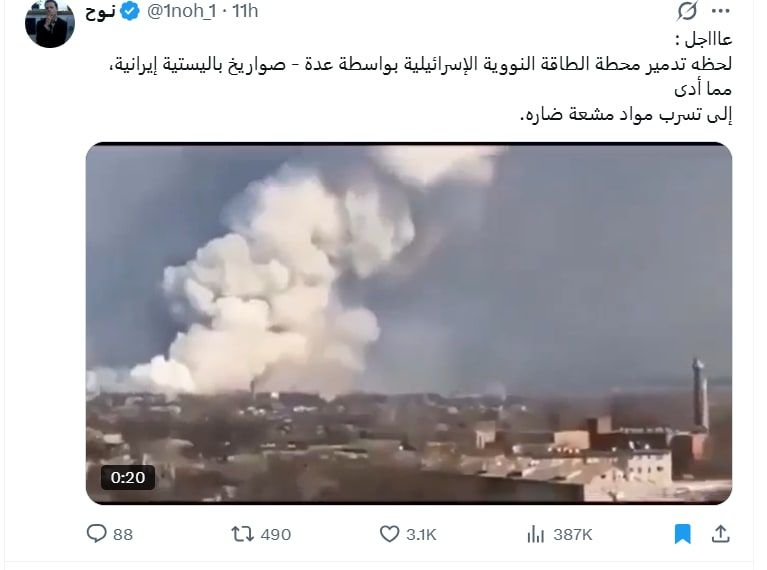Click the 88 replies count

point(123,534)
